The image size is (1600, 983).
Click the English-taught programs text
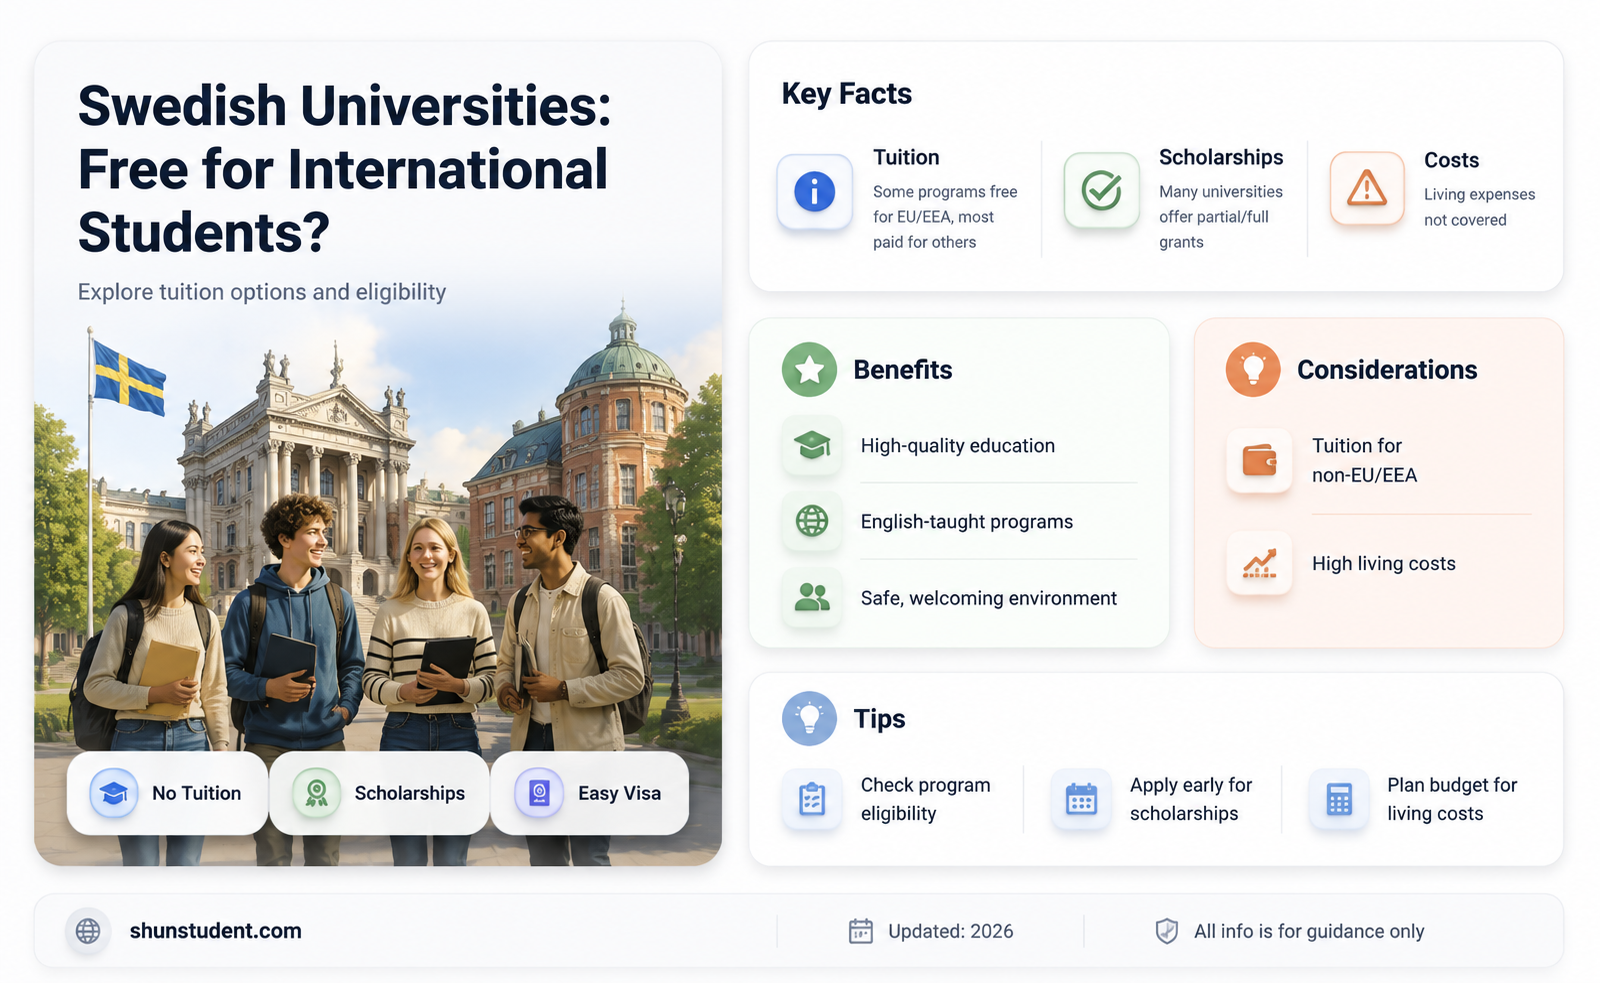(x=967, y=522)
